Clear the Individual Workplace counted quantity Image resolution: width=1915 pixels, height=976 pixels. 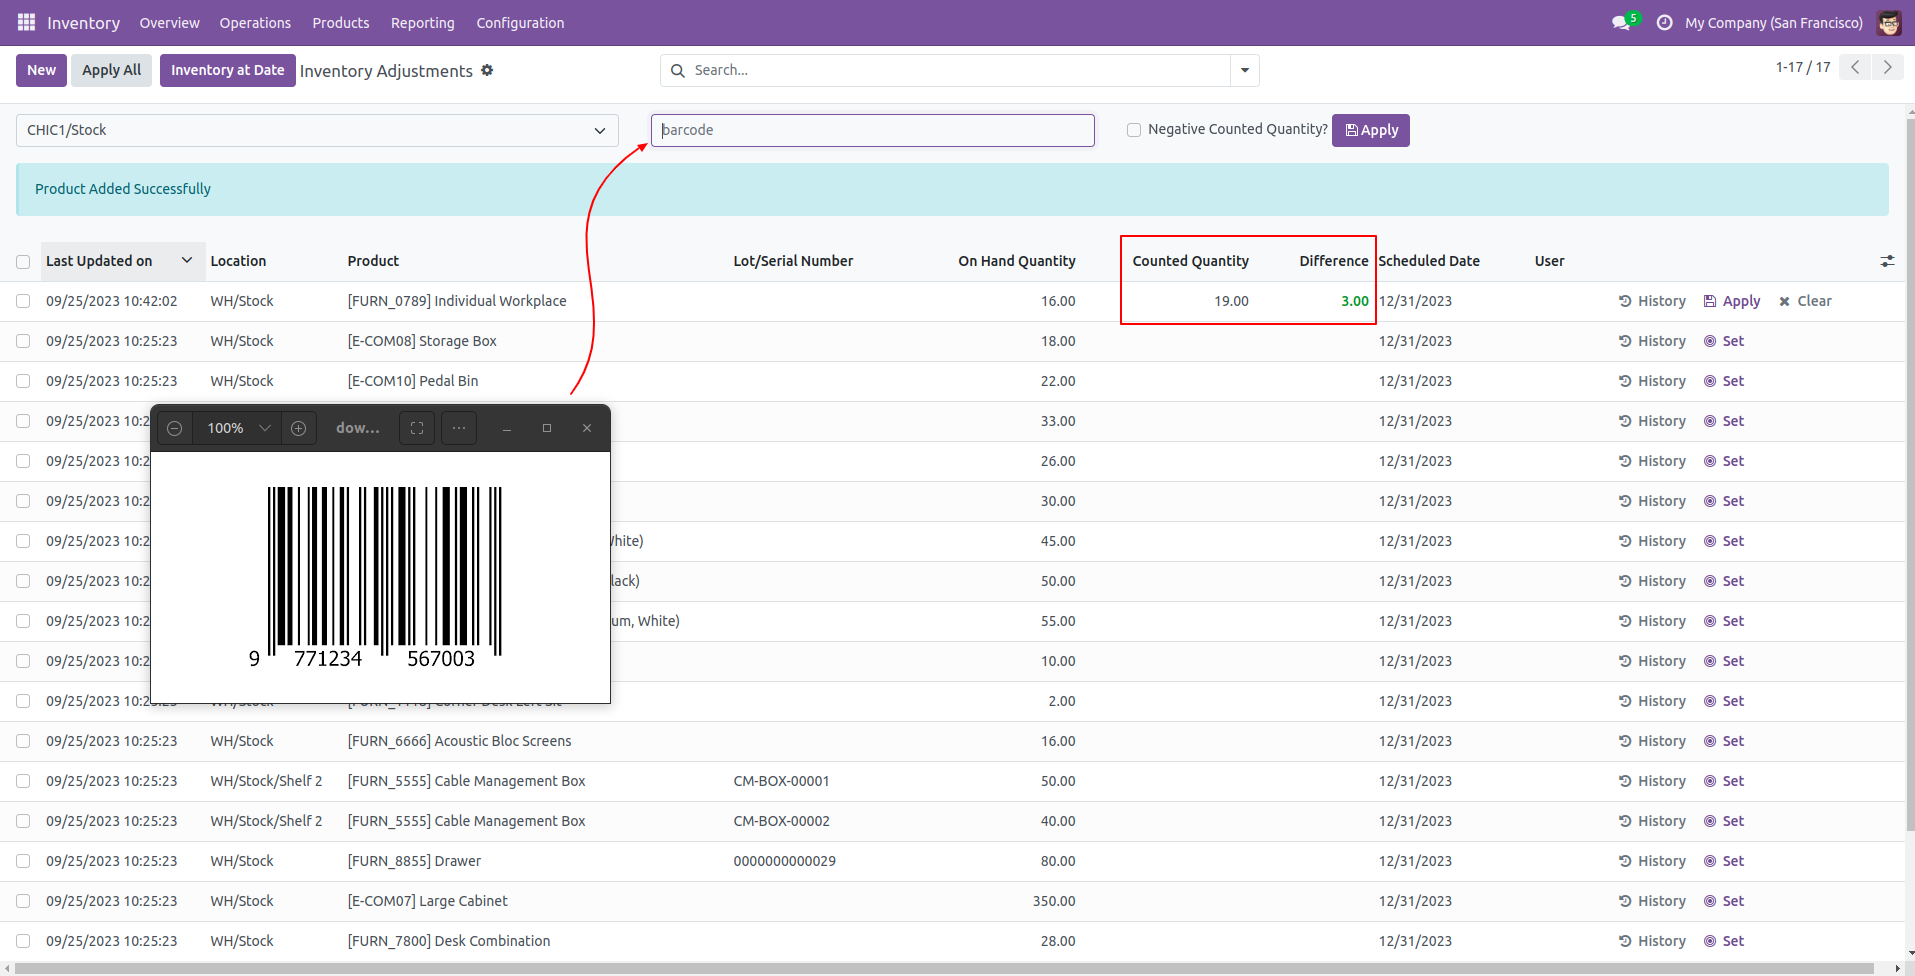tap(1805, 301)
